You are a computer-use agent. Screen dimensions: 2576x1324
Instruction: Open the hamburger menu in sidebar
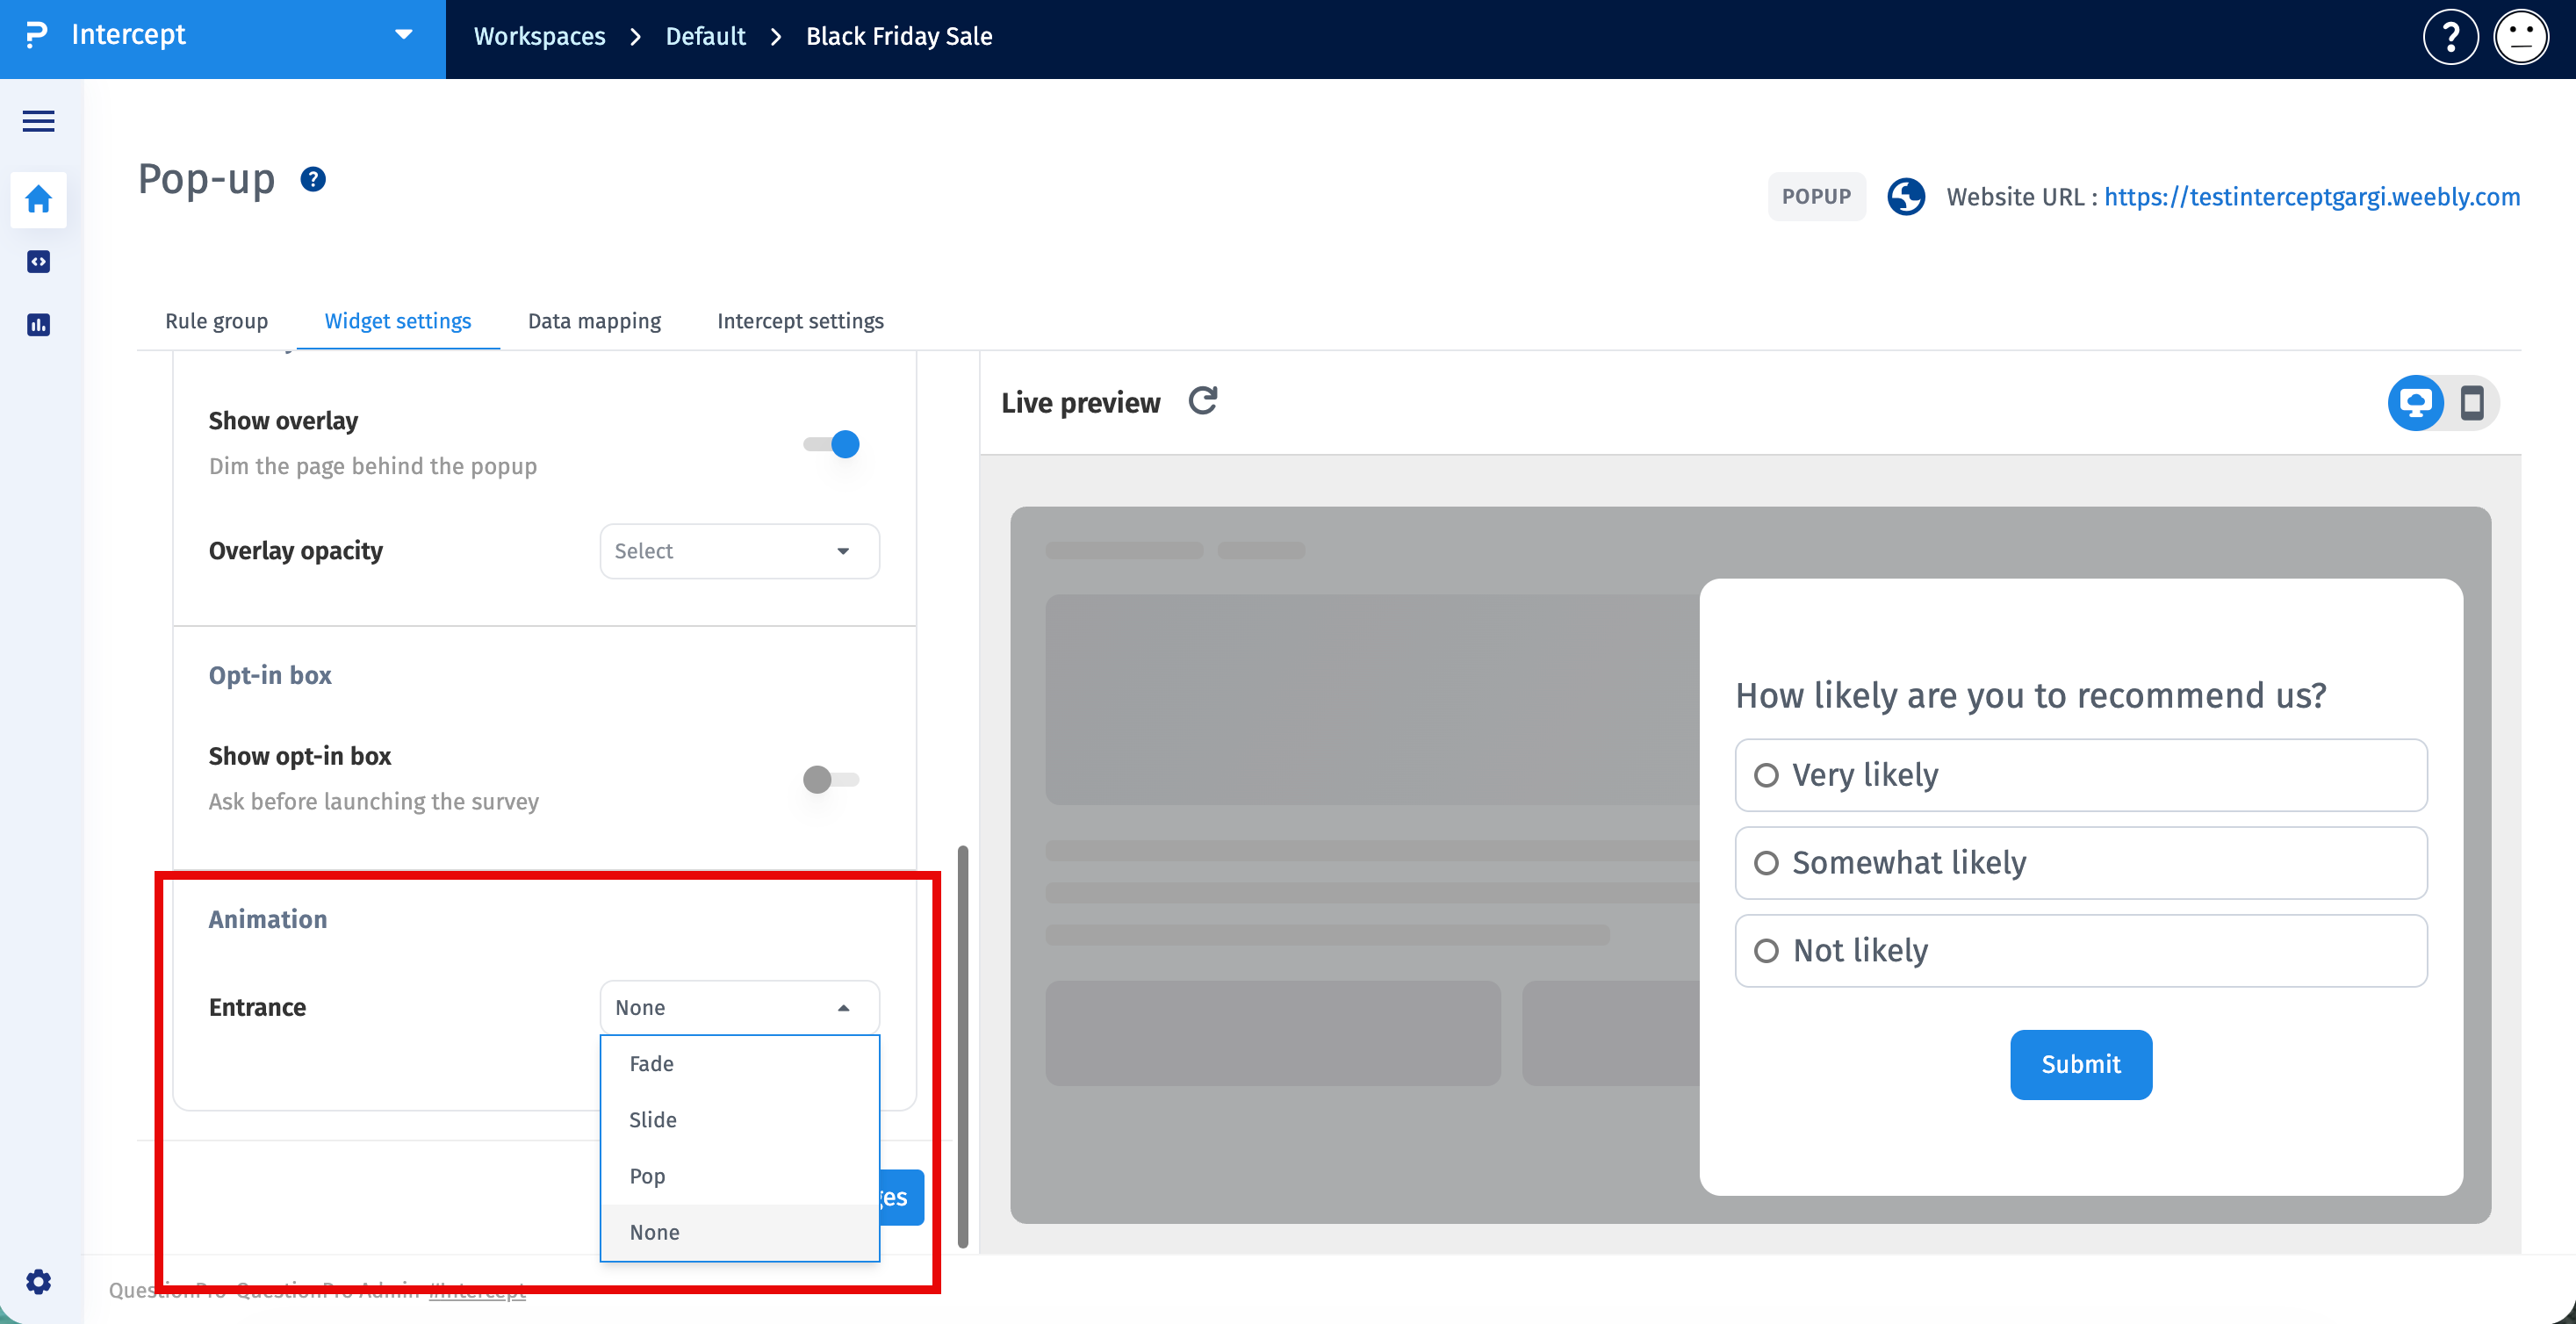tap(38, 121)
